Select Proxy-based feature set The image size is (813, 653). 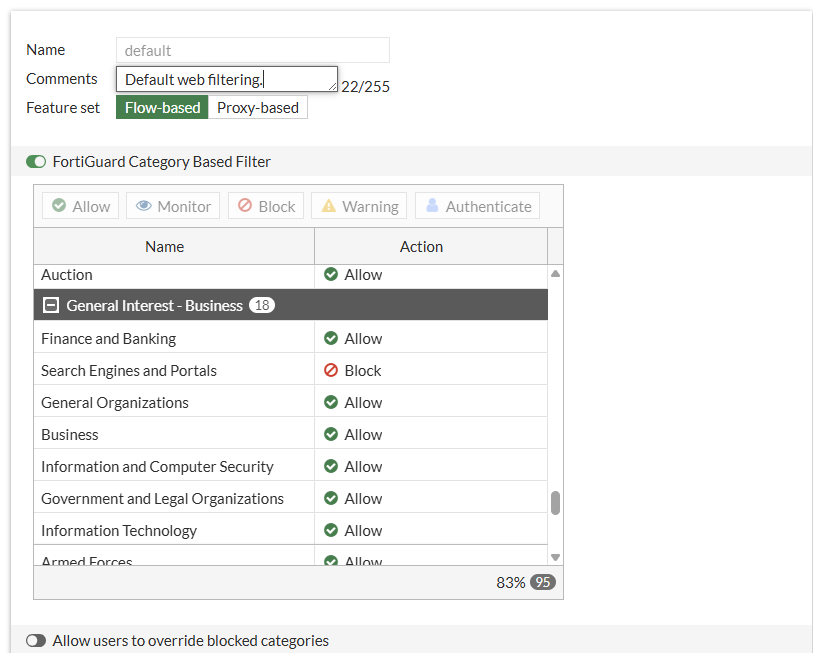point(258,108)
